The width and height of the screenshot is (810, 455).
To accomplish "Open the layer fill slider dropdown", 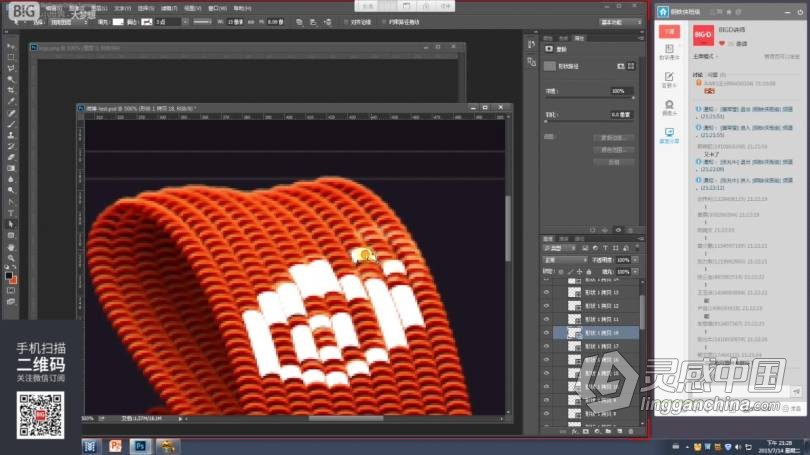I will click(635, 272).
